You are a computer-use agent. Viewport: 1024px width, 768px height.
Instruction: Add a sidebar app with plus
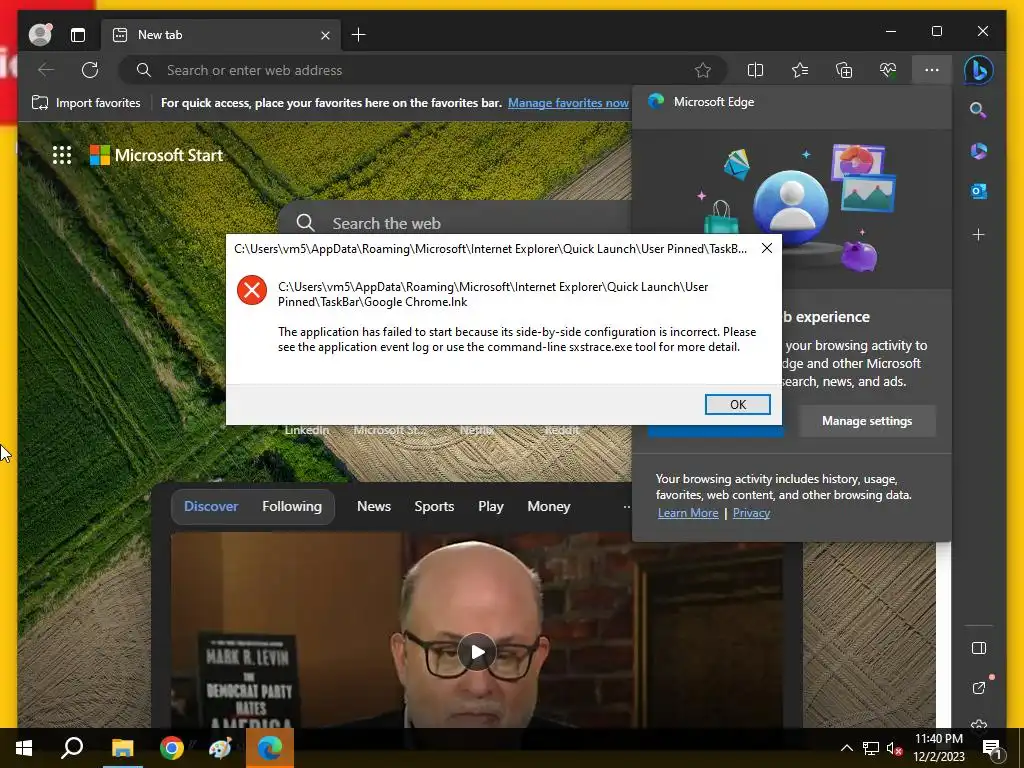point(978,234)
